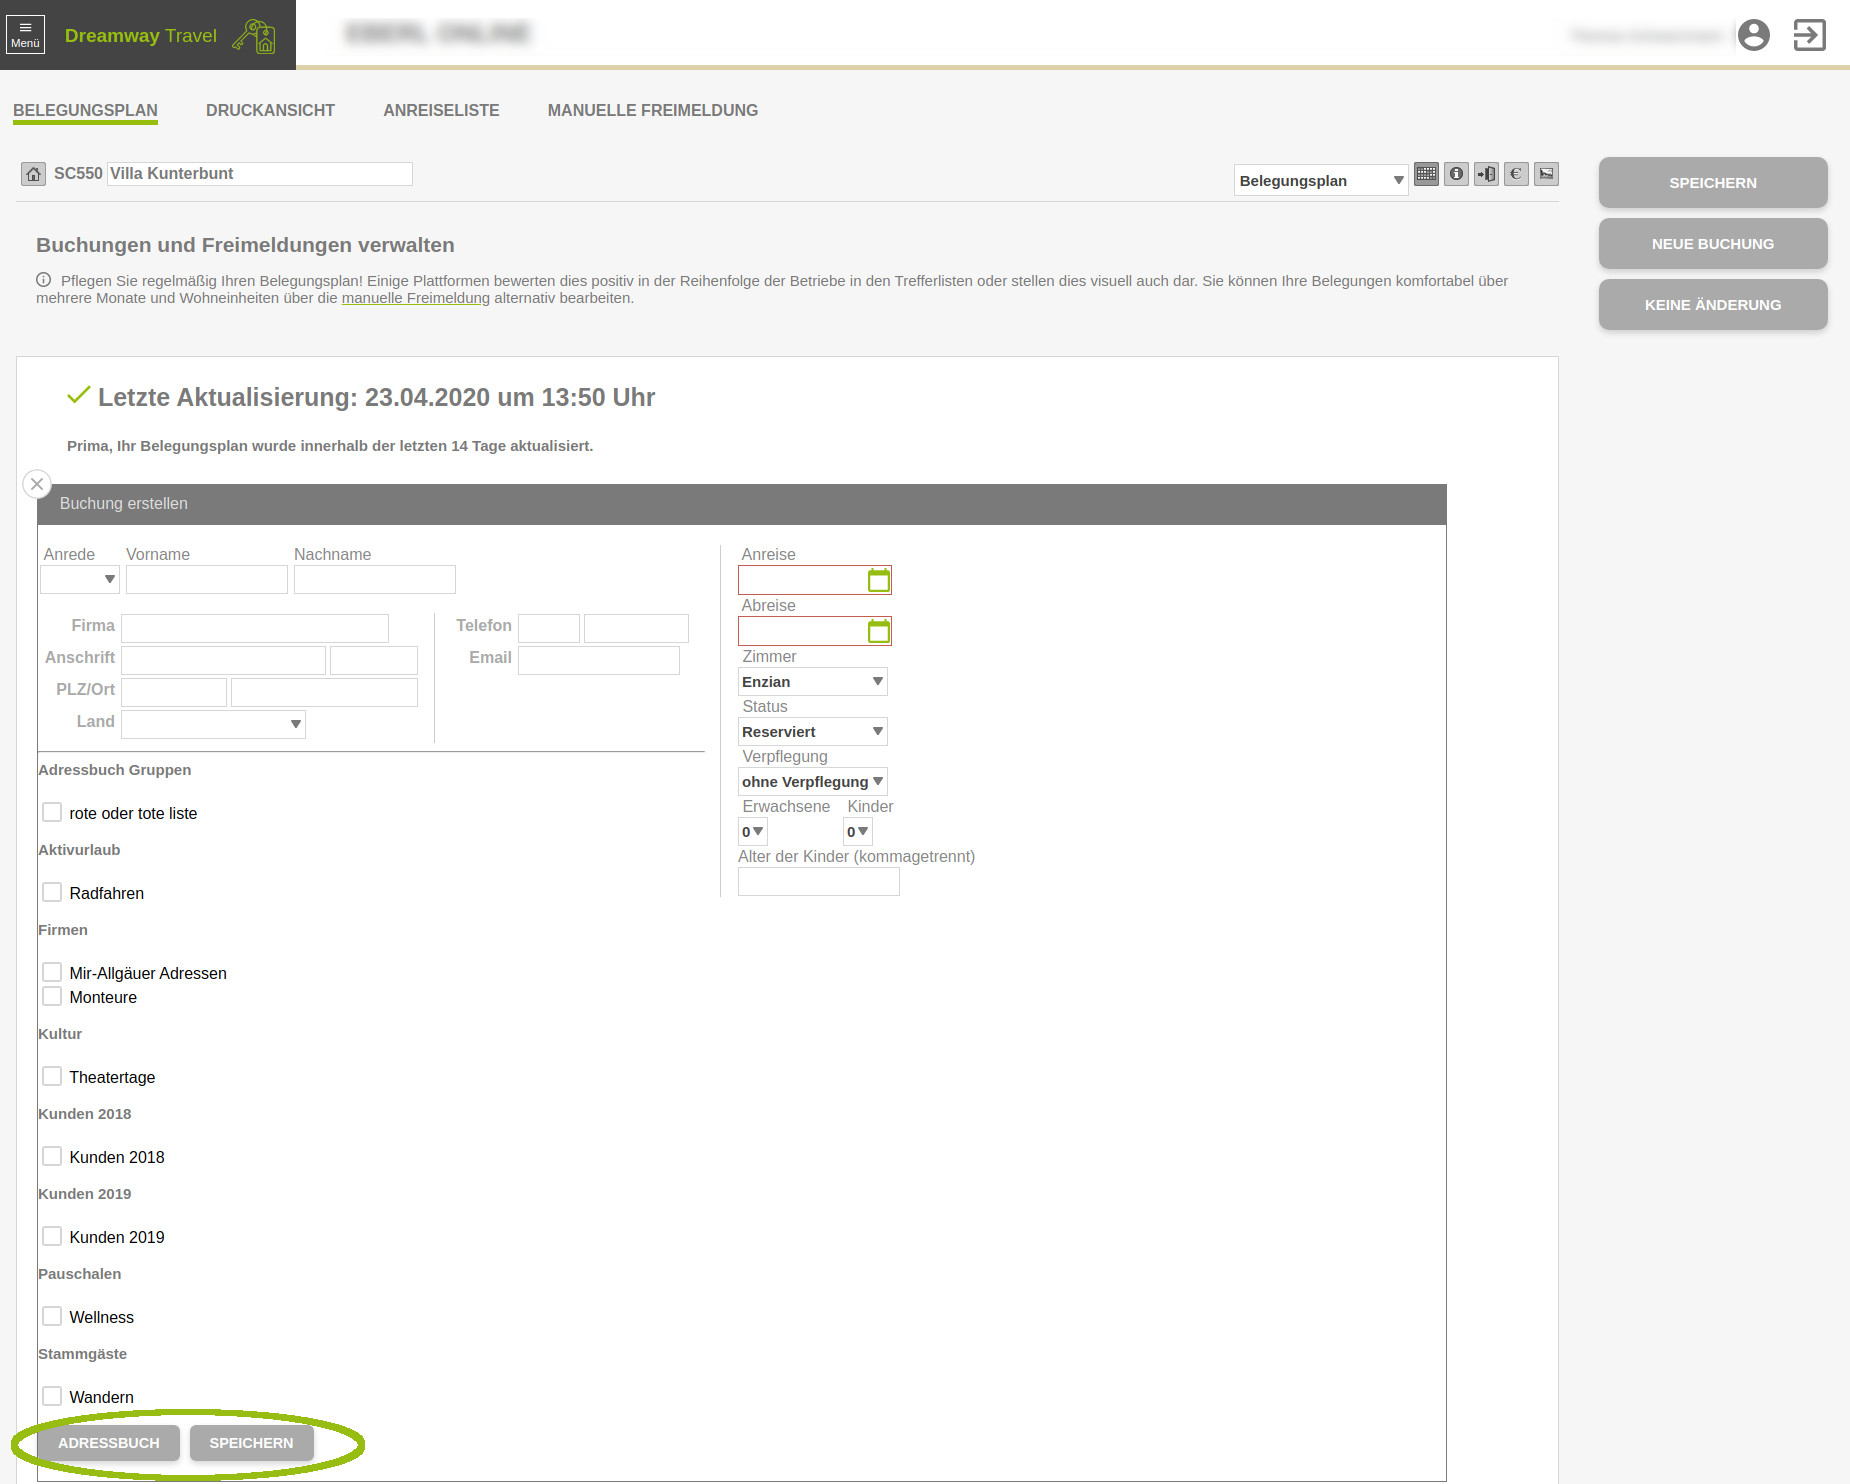Open the Status dropdown showing Reserviert
The width and height of the screenshot is (1850, 1484).
point(812,732)
